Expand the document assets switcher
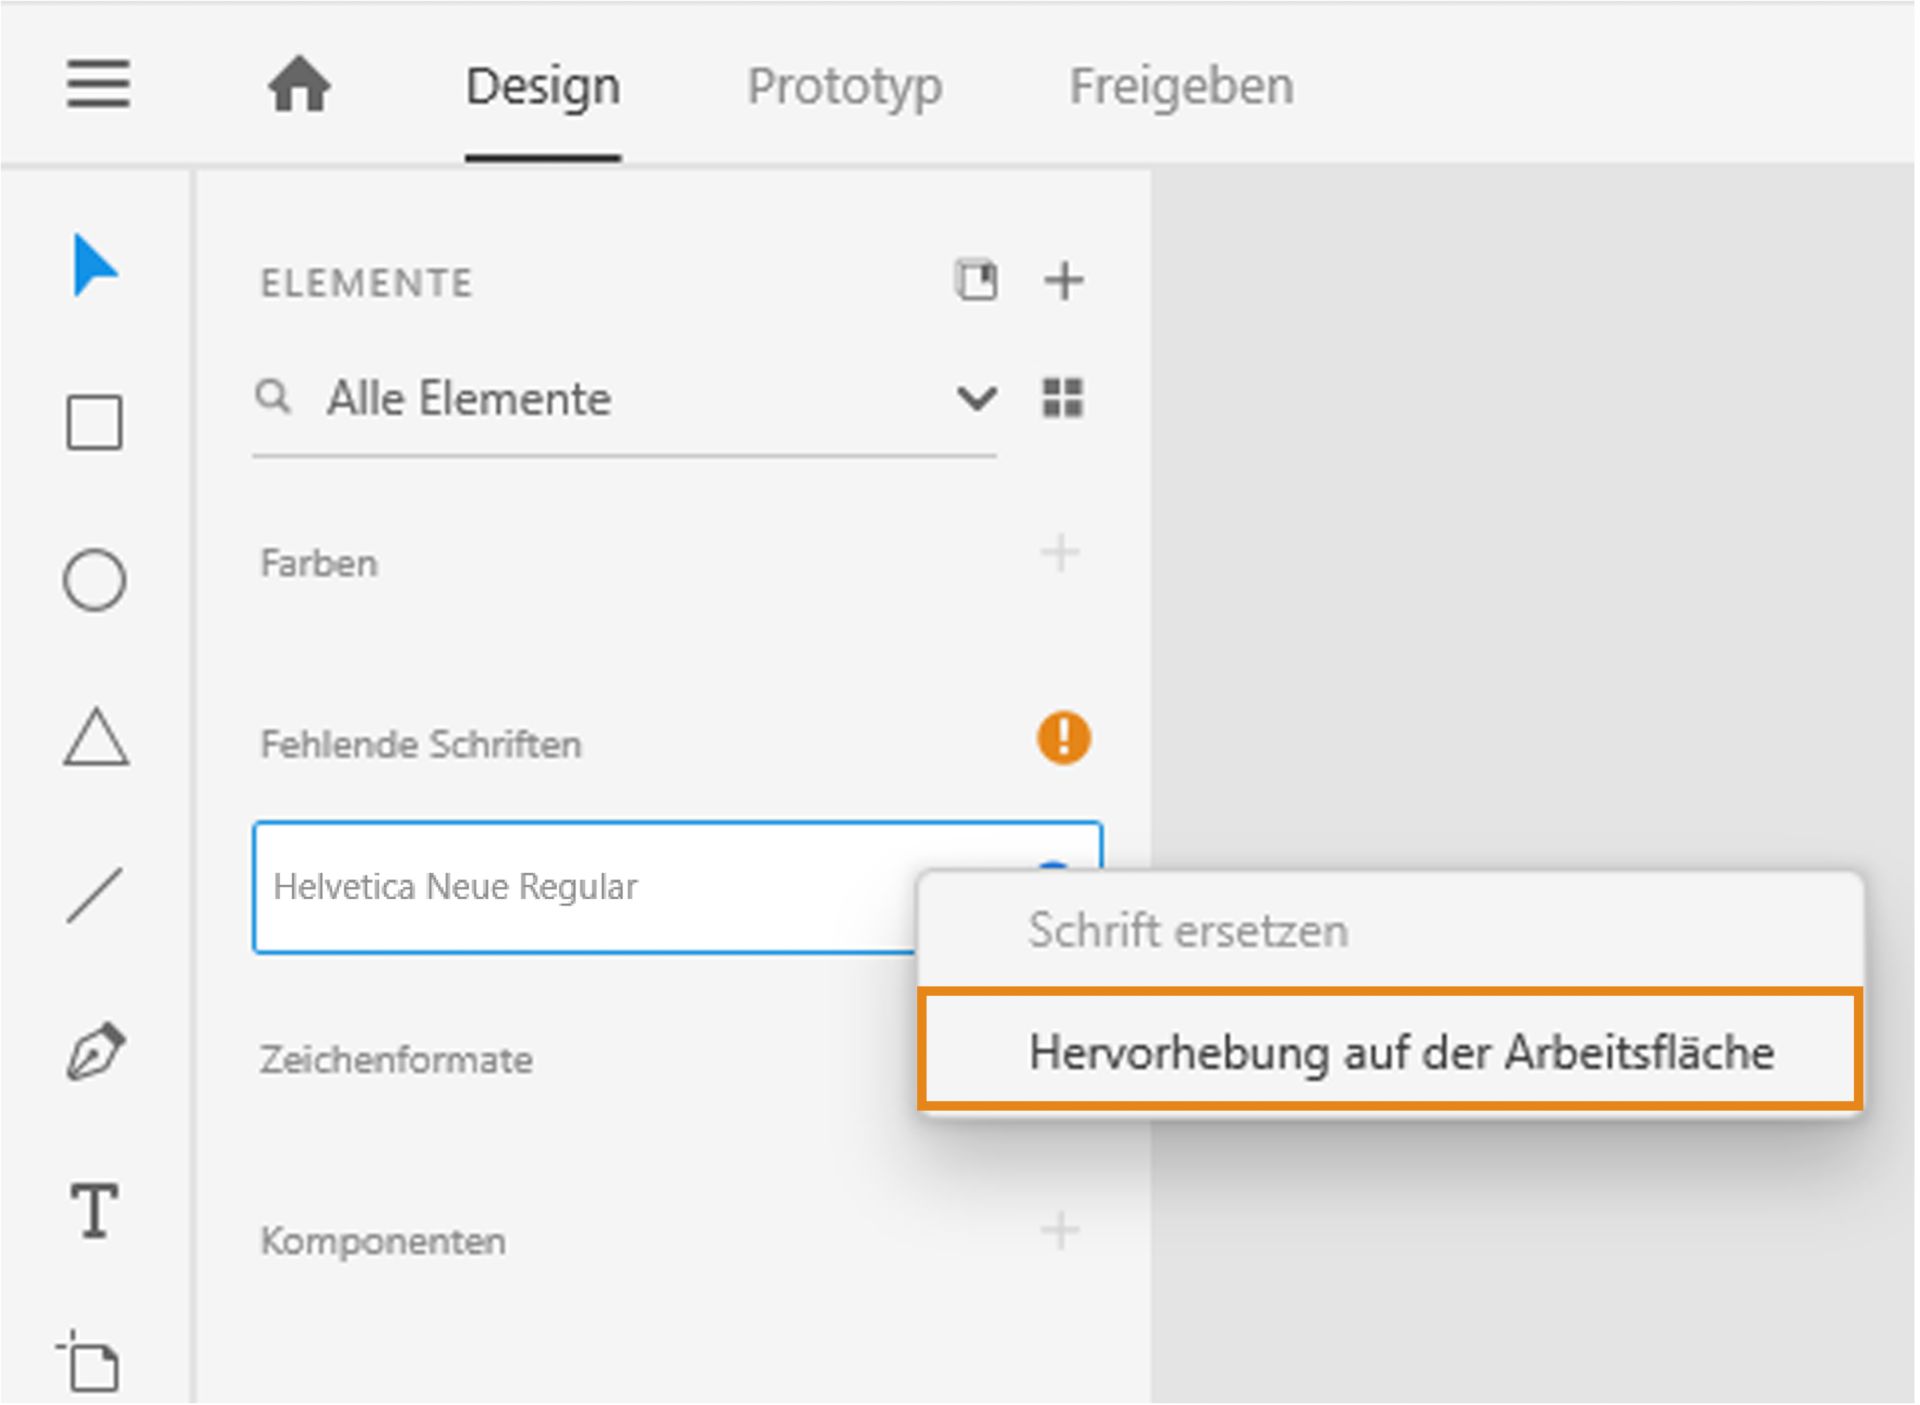 tap(978, 281)
